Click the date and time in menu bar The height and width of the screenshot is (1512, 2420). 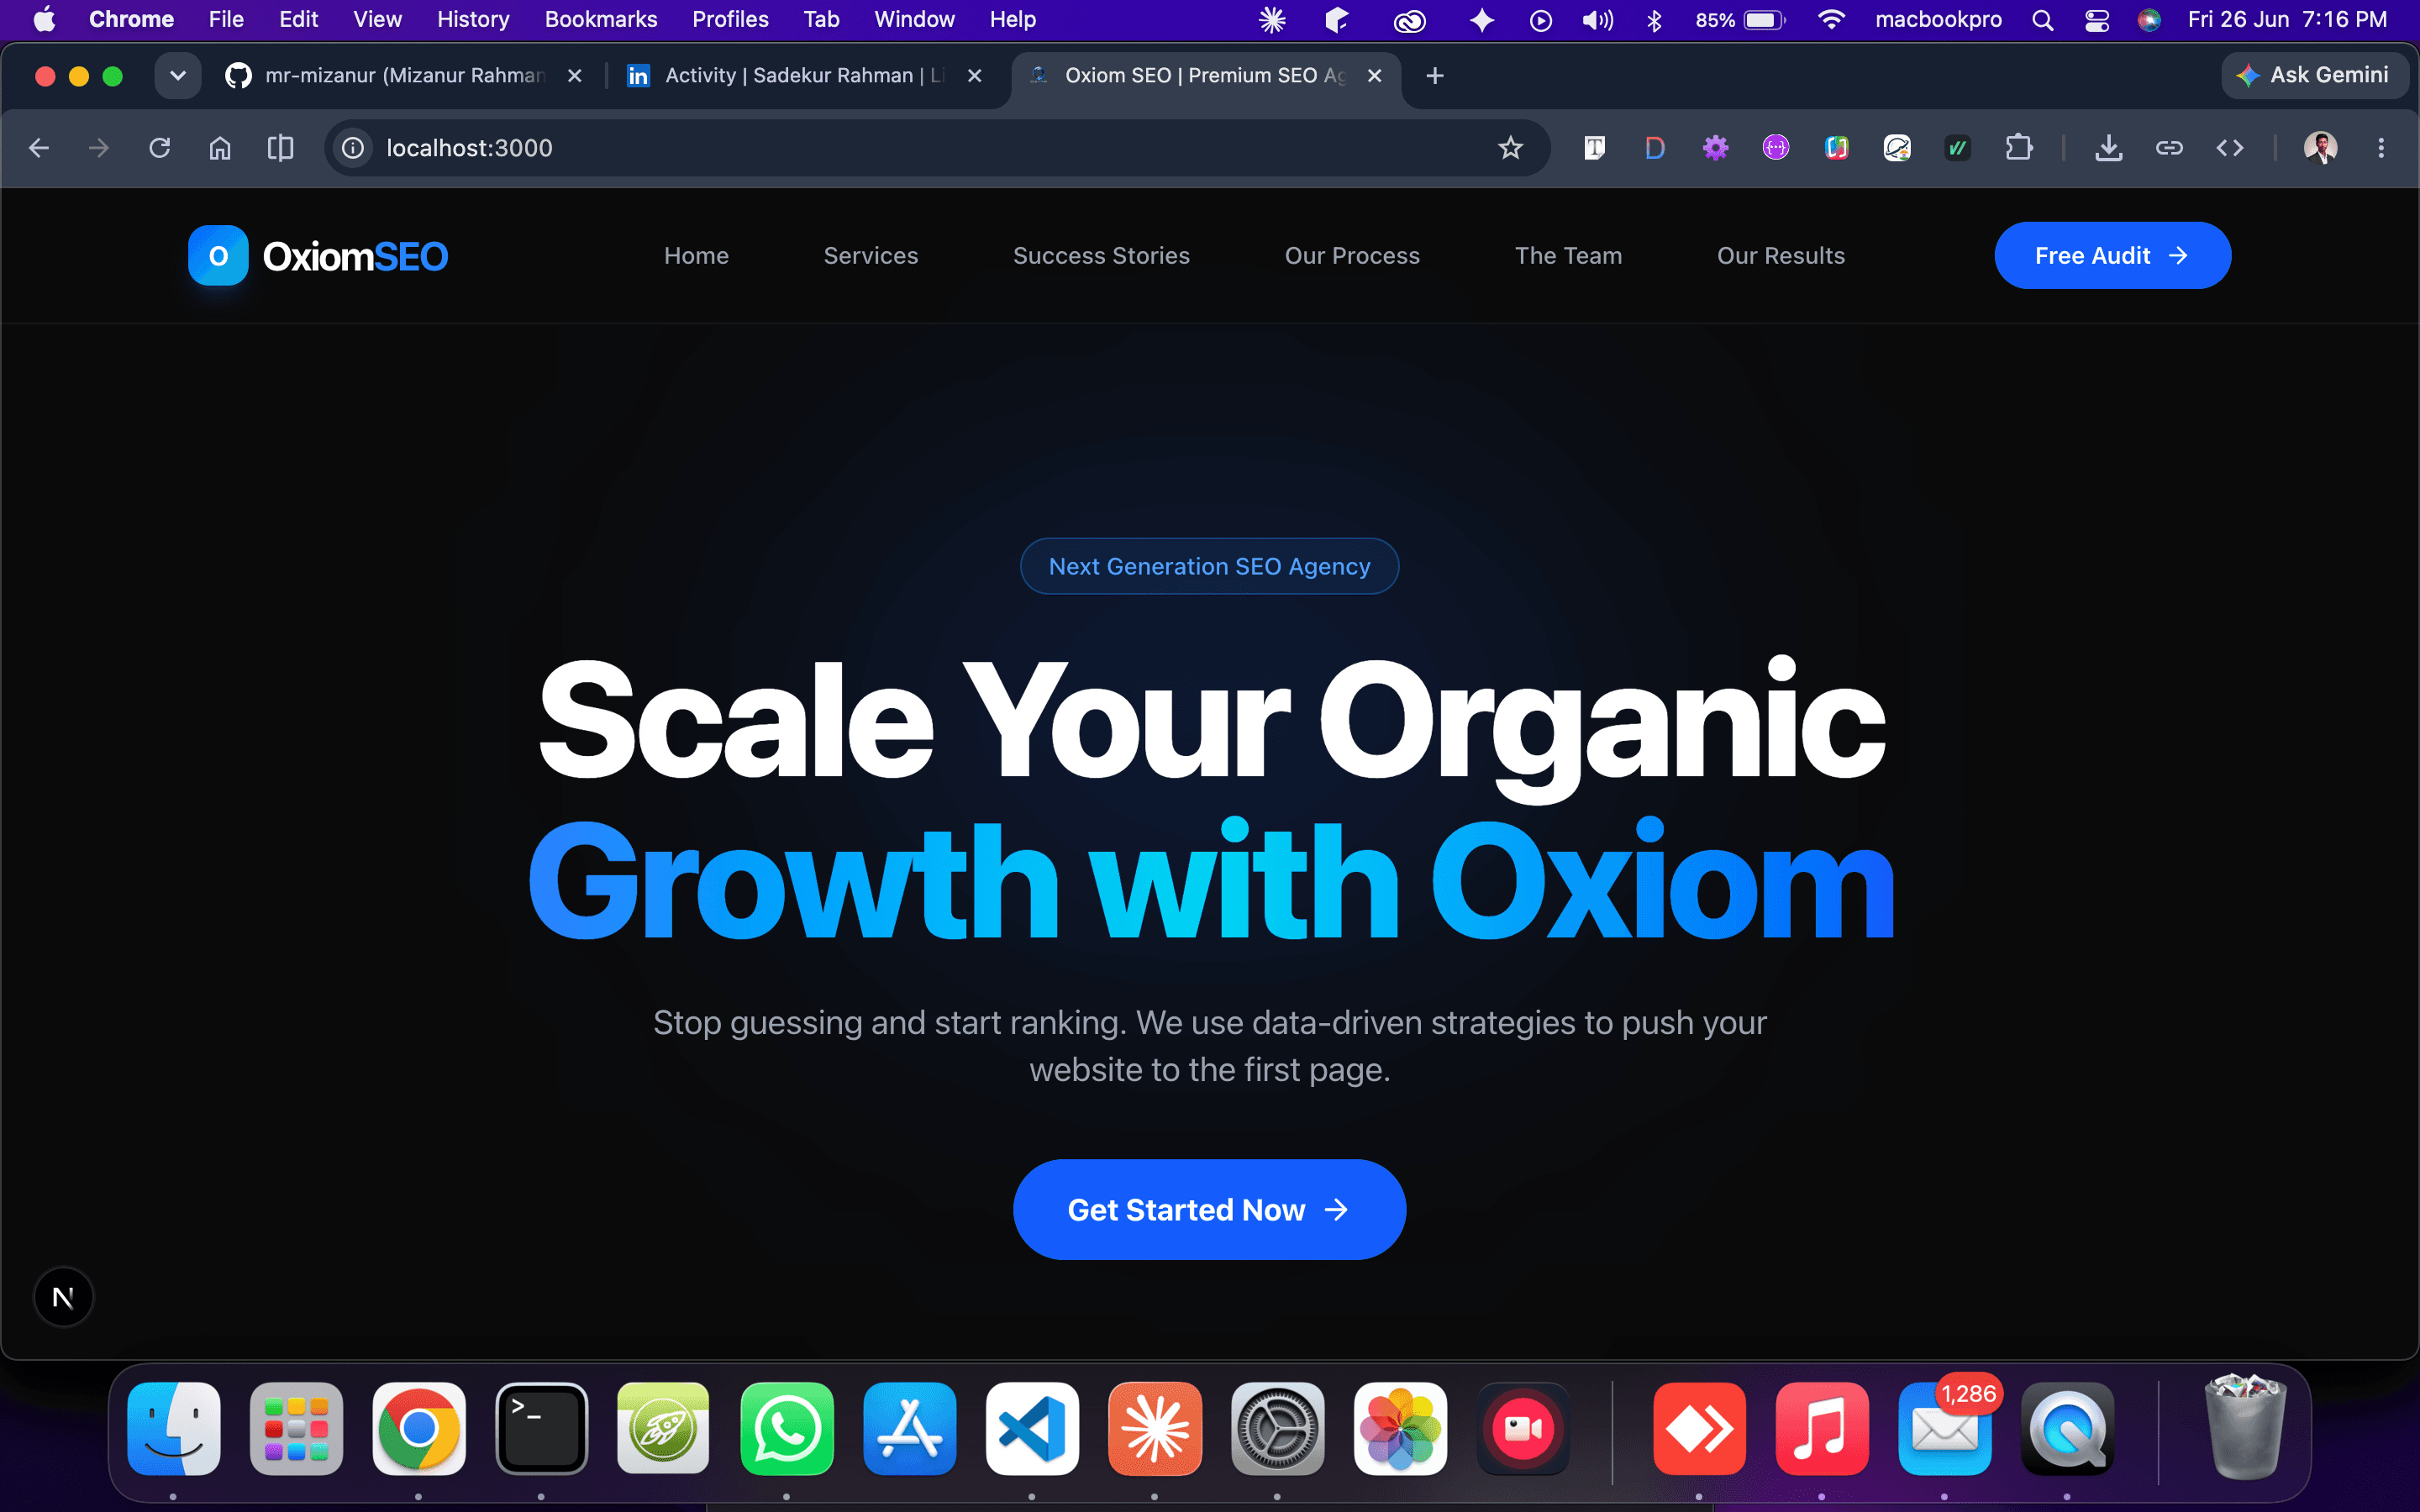pyautogui.click(x=2288, y=20)
